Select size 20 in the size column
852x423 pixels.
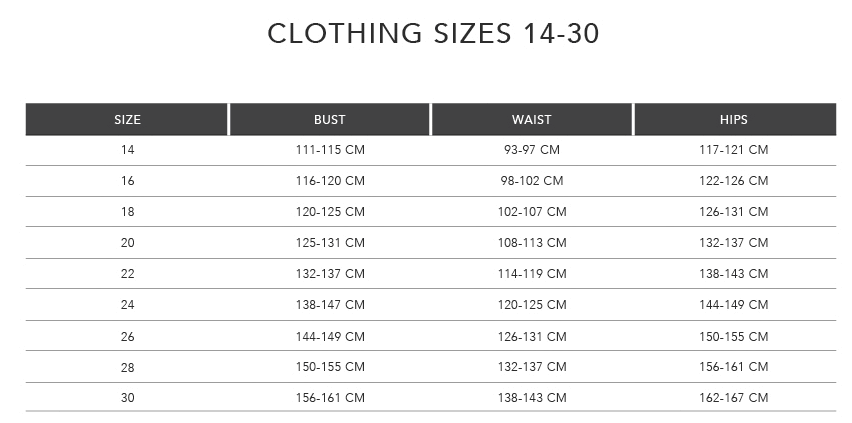(127, 243)
